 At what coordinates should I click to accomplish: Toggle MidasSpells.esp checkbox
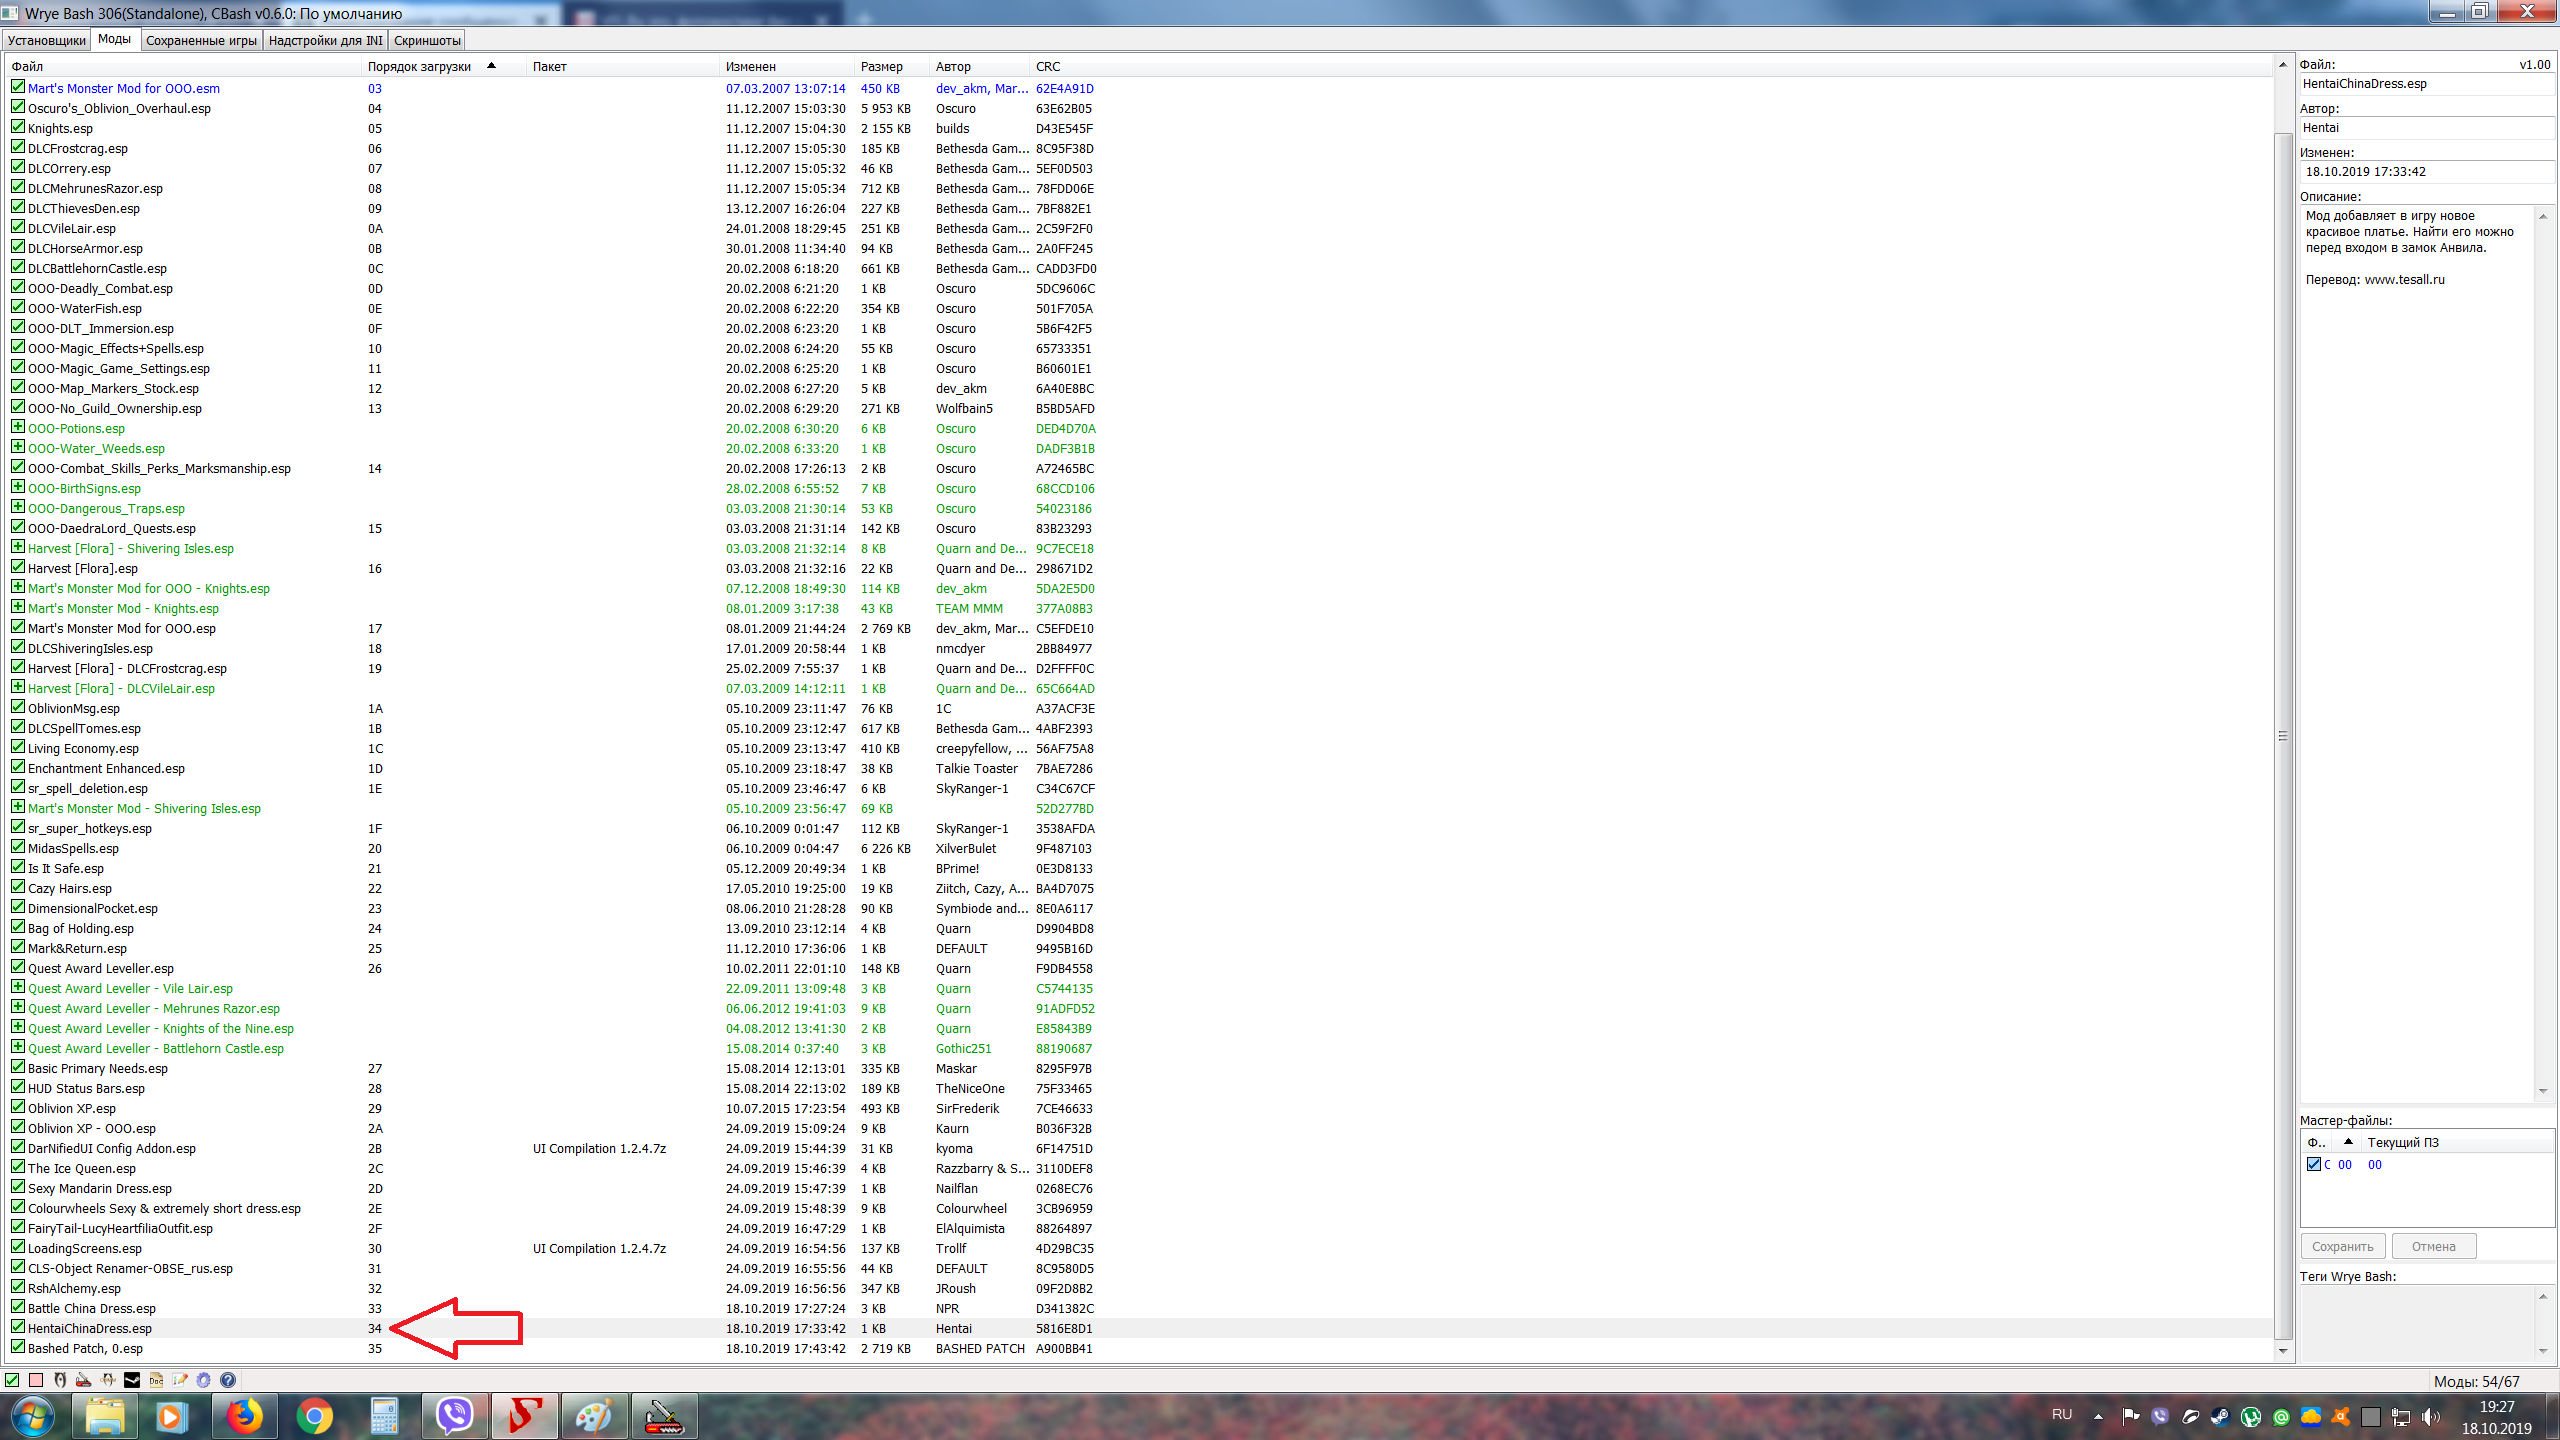tap(18, 847)
